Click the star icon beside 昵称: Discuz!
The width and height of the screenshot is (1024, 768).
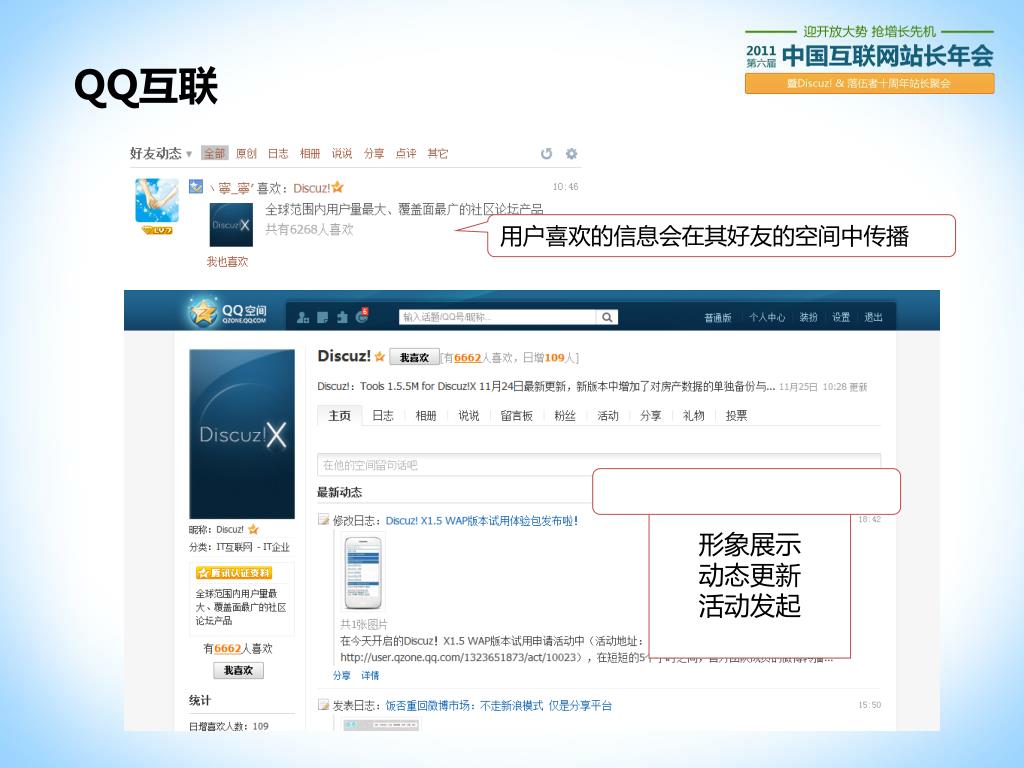click(x=253, y=529)
